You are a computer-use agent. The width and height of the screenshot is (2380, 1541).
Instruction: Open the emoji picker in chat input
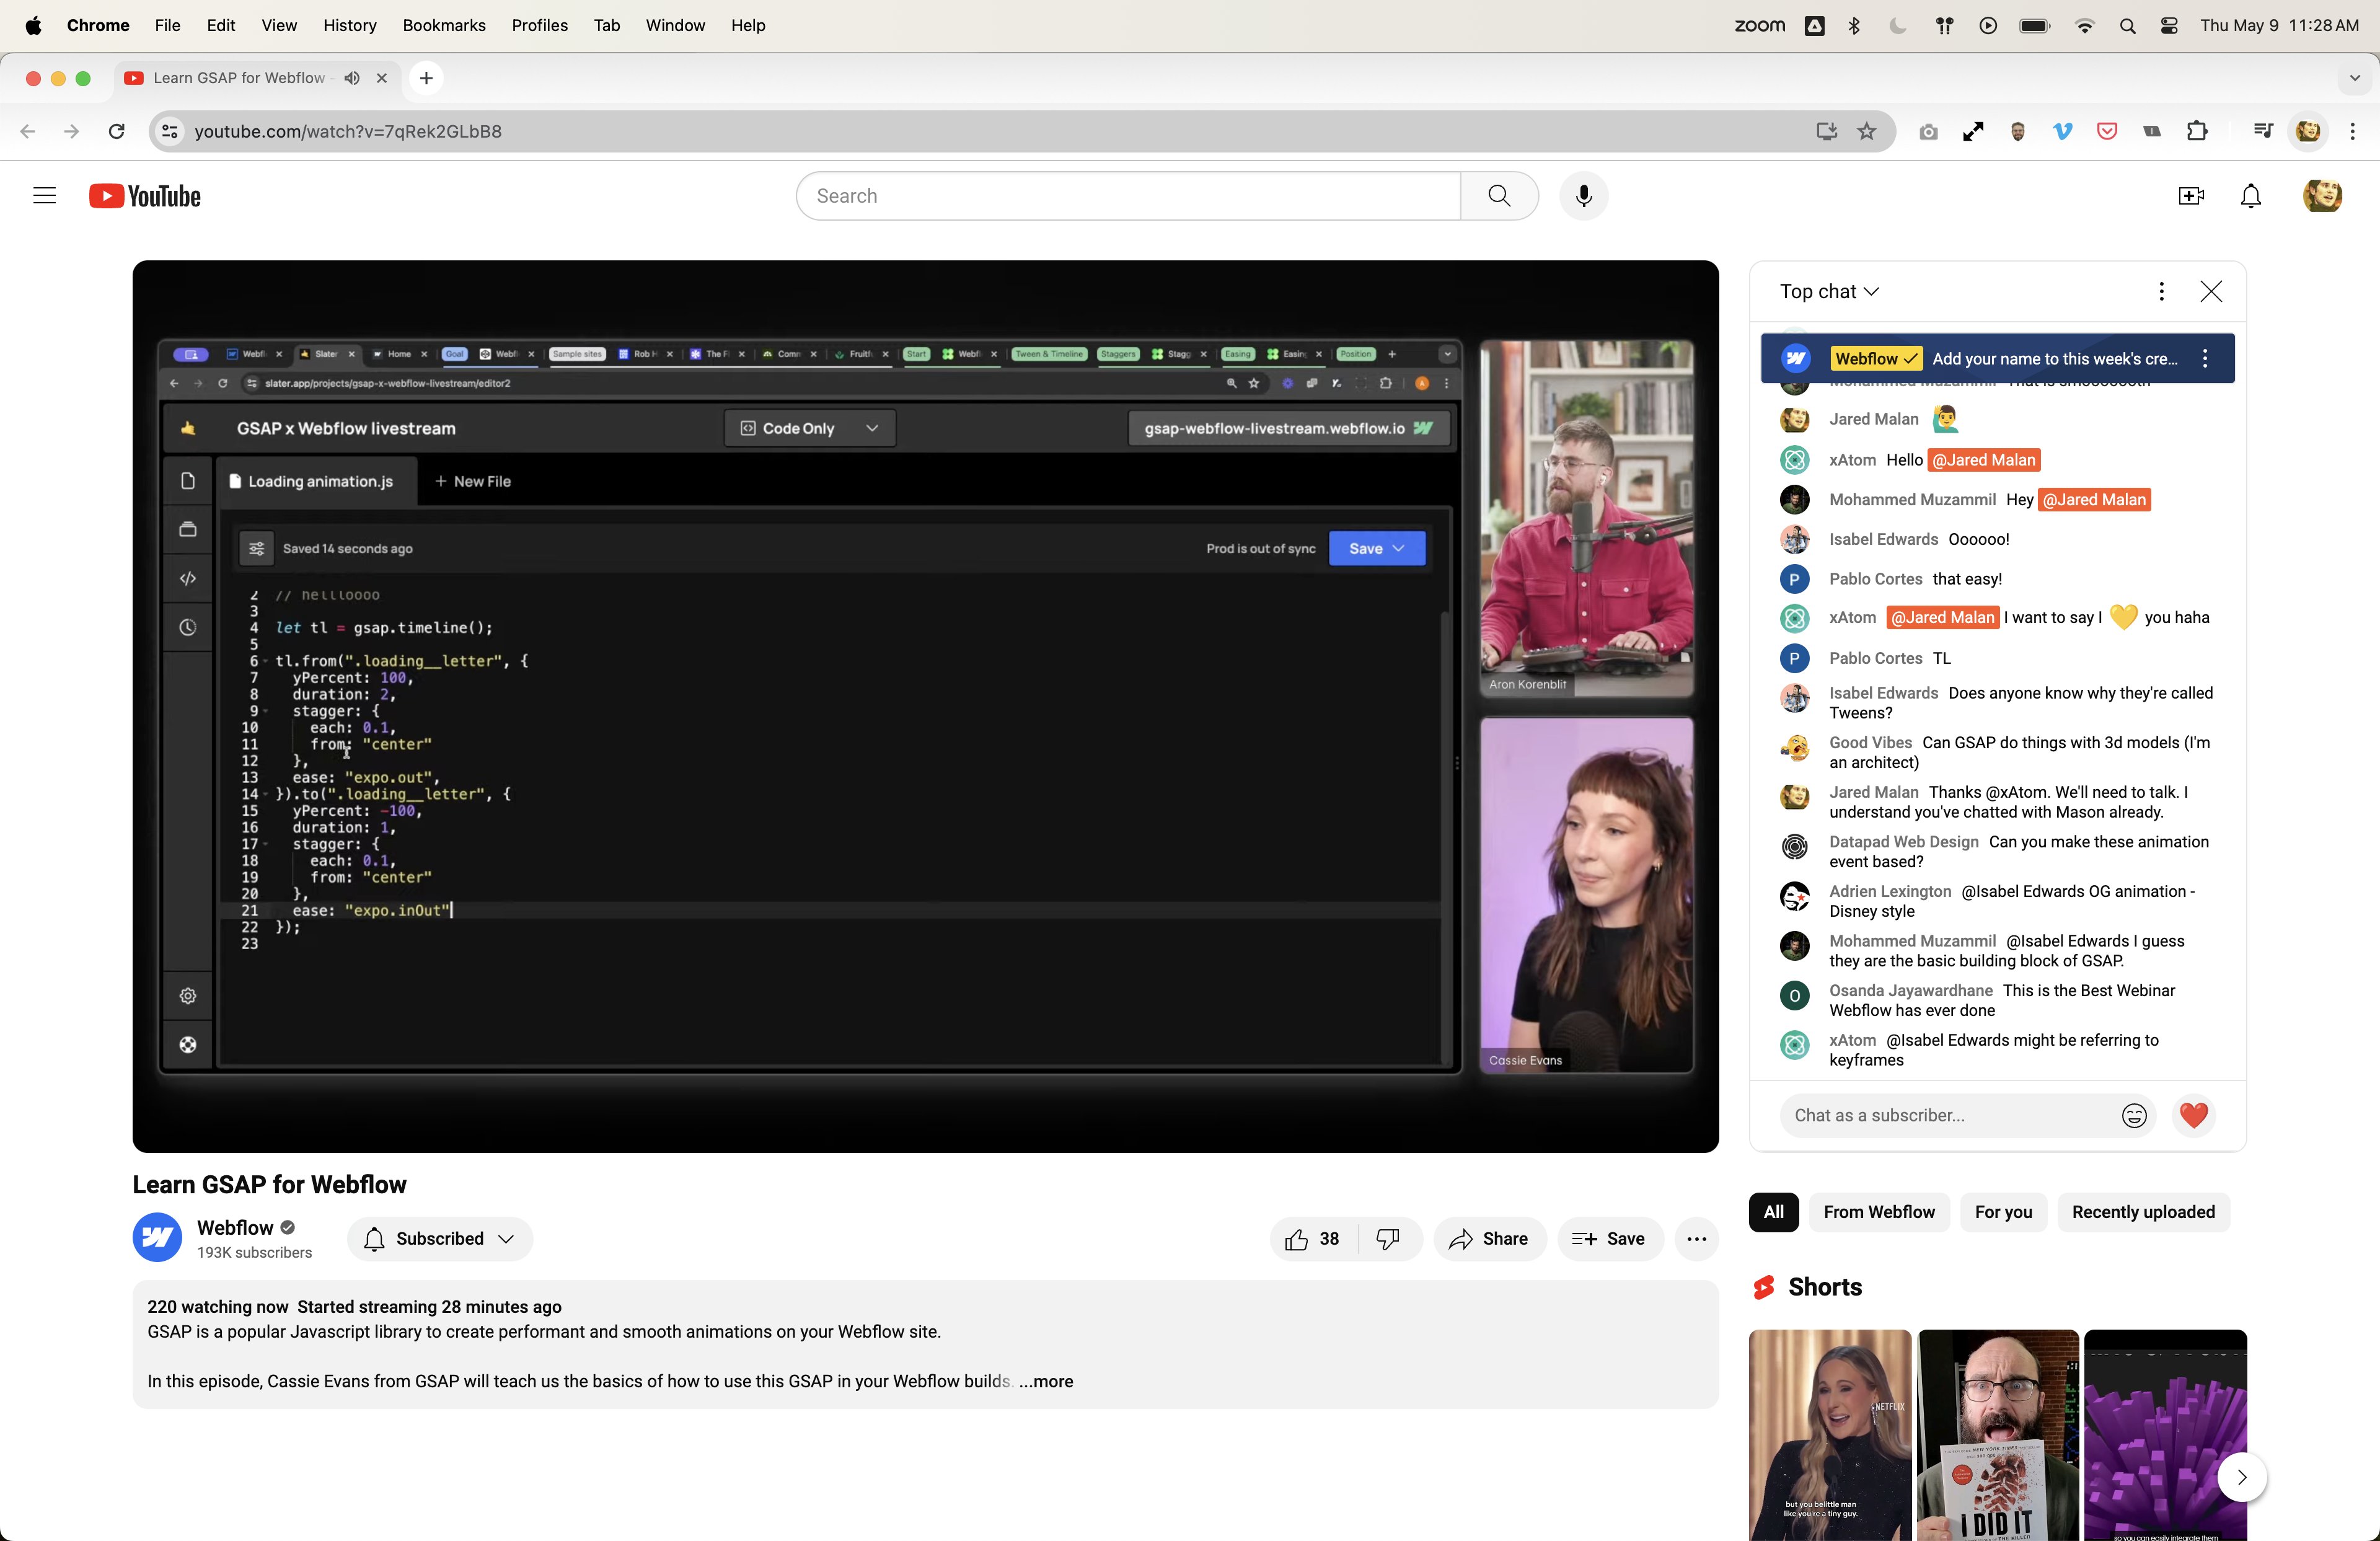point(2133,1115)
